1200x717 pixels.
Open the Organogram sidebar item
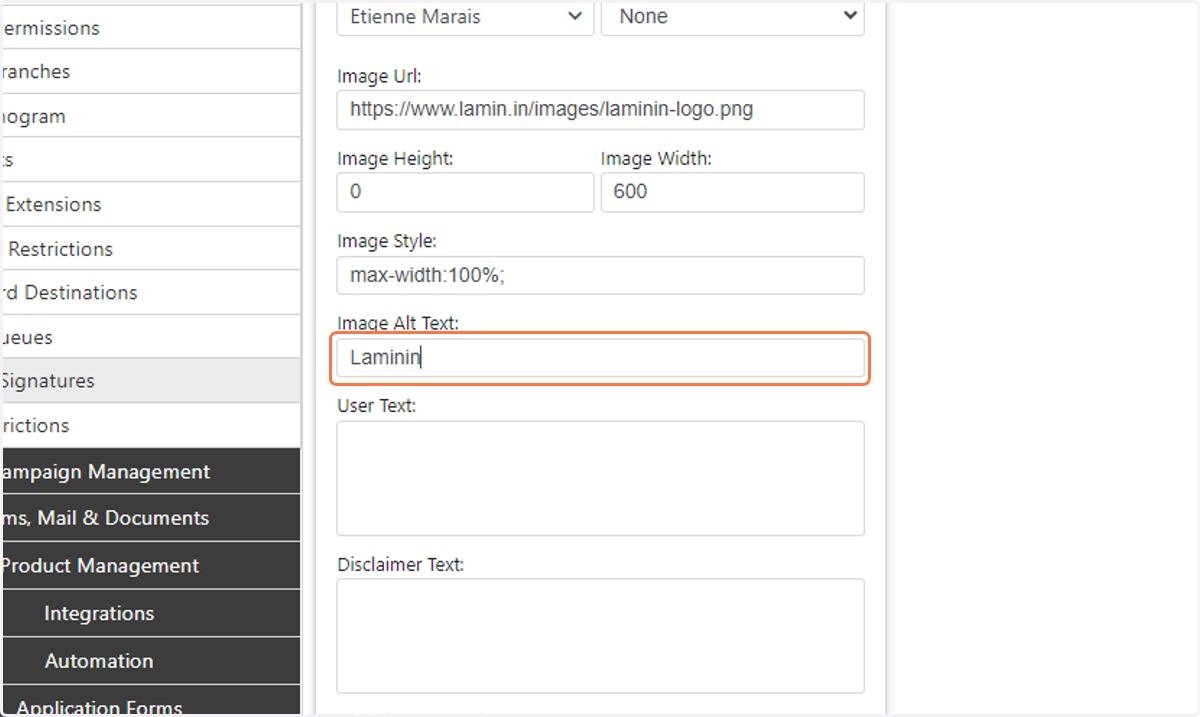pos(150,116)
